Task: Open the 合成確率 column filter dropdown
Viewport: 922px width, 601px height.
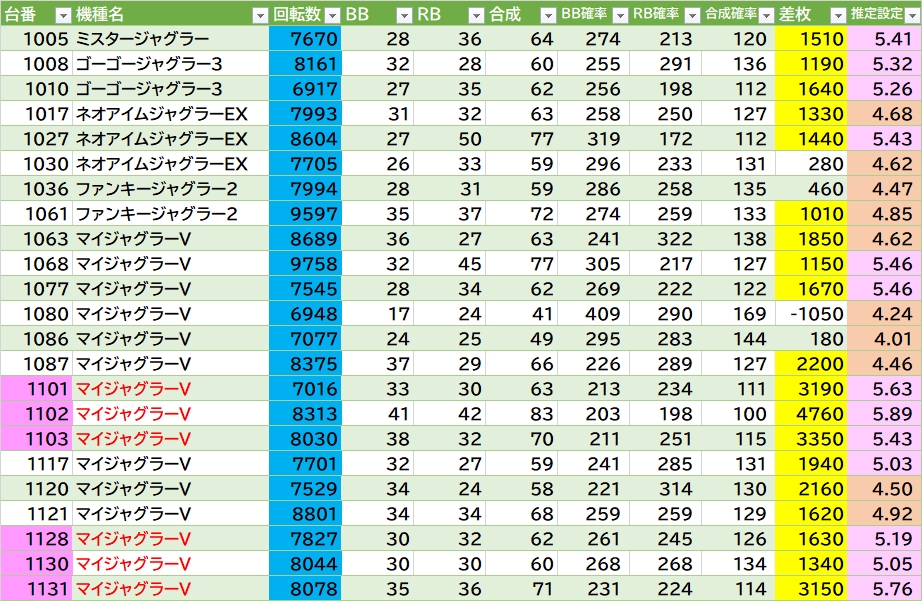Action: pos(764,15)
